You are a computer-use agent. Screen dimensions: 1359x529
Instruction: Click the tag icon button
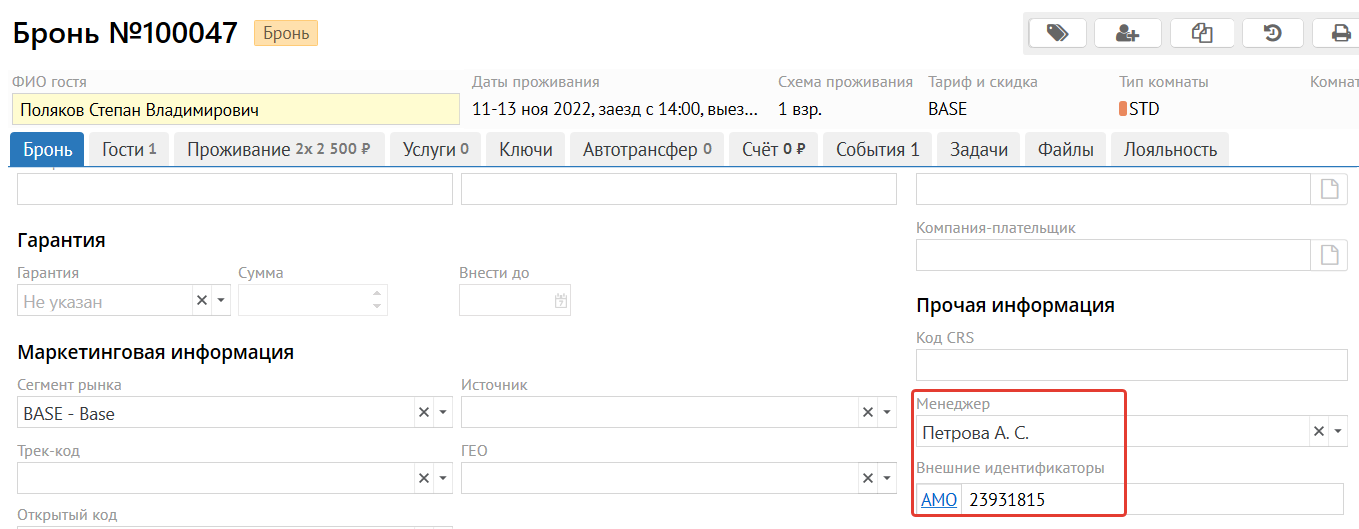tap(1057, 33)
